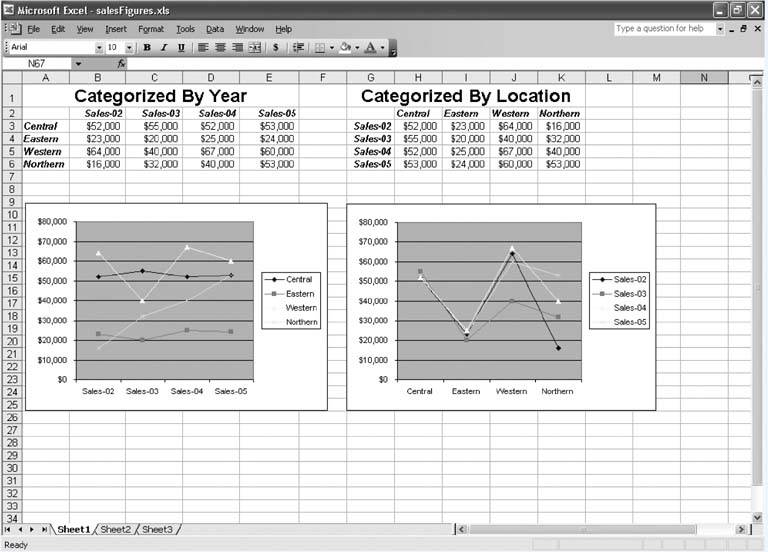Click 'Type a question for help' box

point(665,29)
